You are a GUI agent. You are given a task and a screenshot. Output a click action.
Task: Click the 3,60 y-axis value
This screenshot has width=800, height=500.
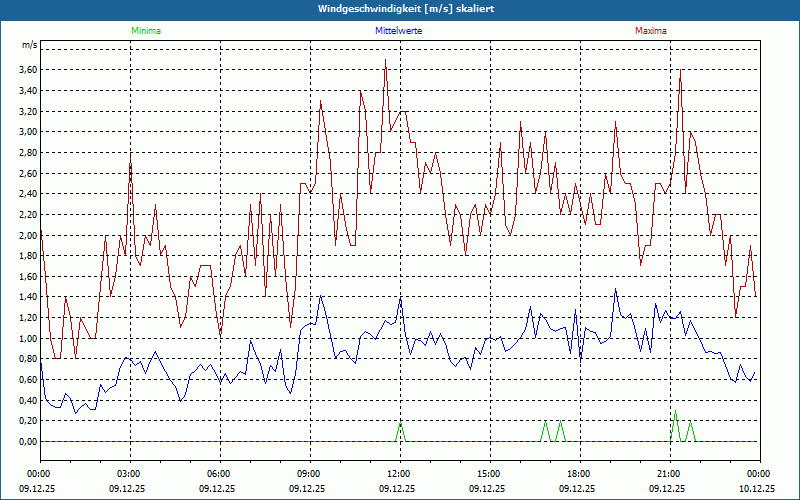29,70
